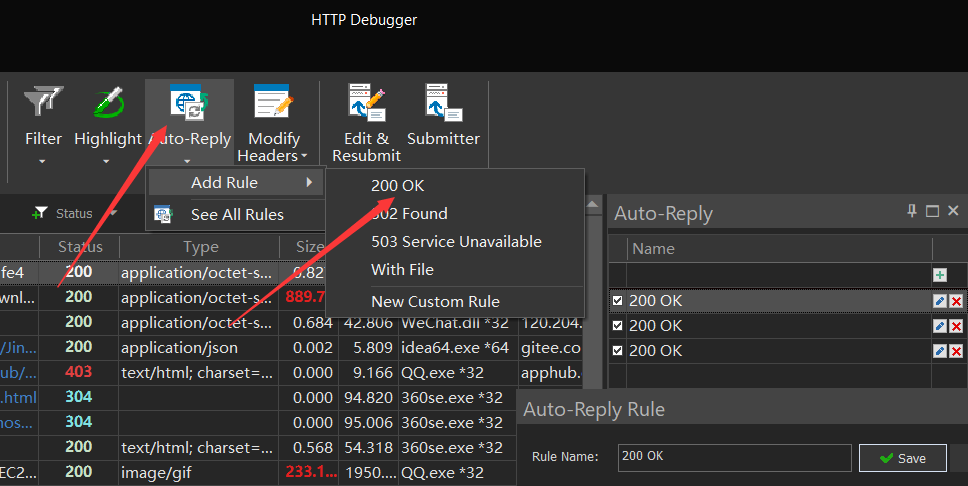The image size is (968, 486).
Task: Expand the Add Rule submenu arrow
Action: [x=309, y=182]
